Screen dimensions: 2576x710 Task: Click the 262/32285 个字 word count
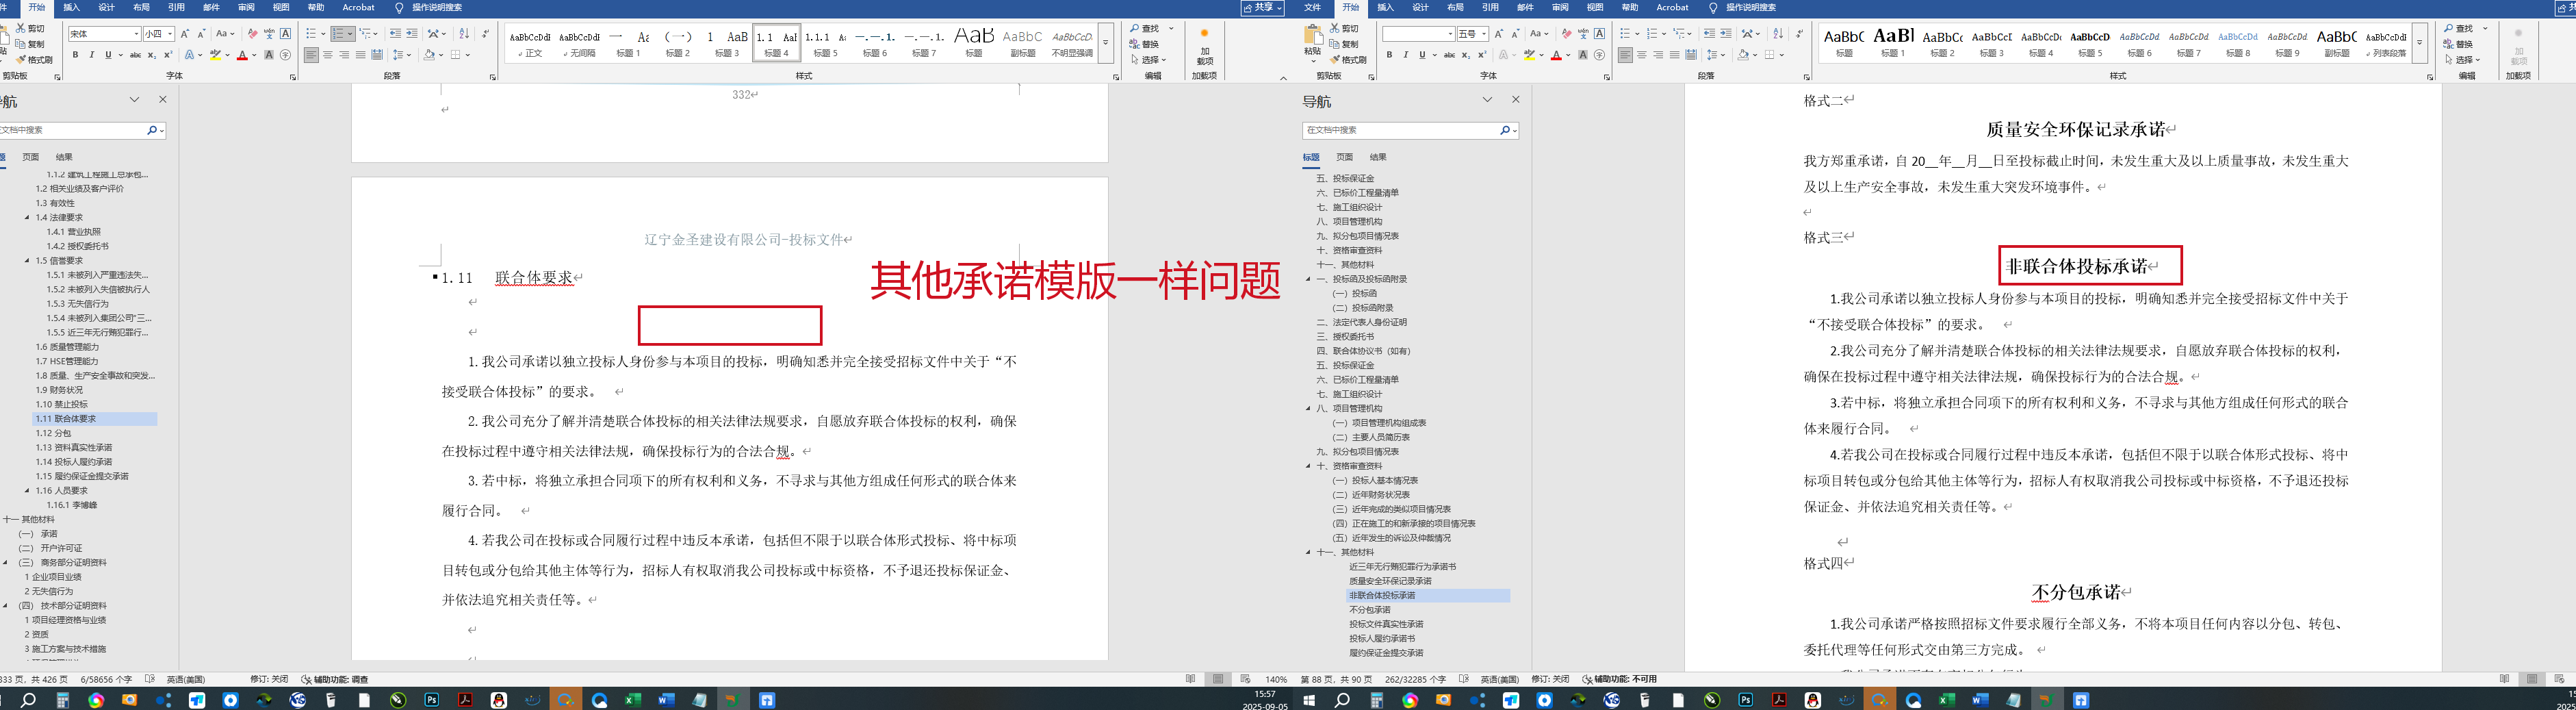[x=1415, y=679]
